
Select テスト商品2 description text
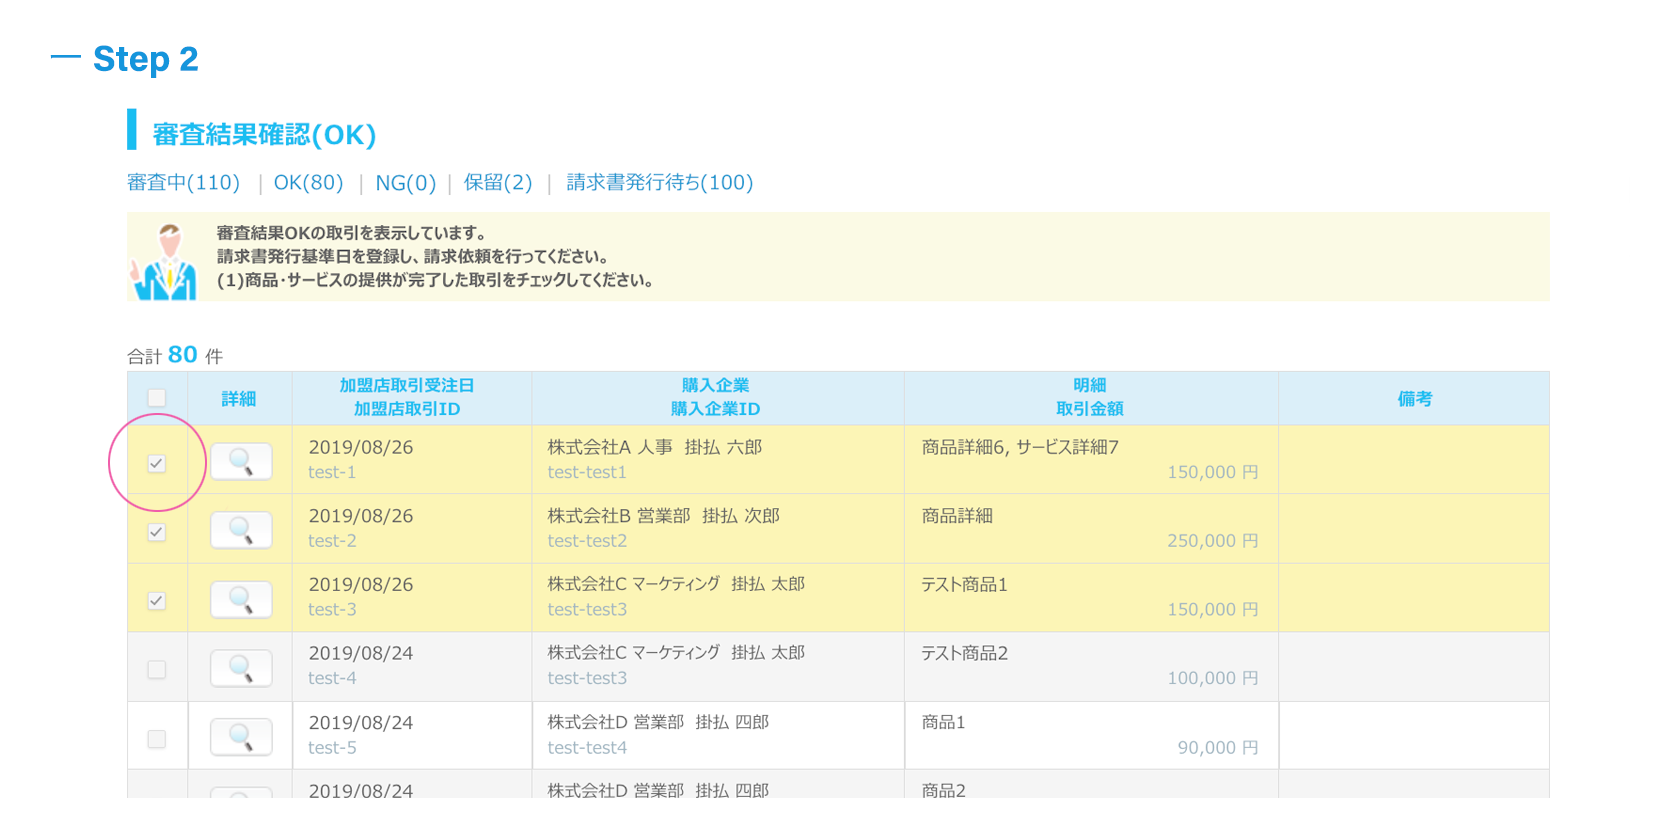click(965, 654)
